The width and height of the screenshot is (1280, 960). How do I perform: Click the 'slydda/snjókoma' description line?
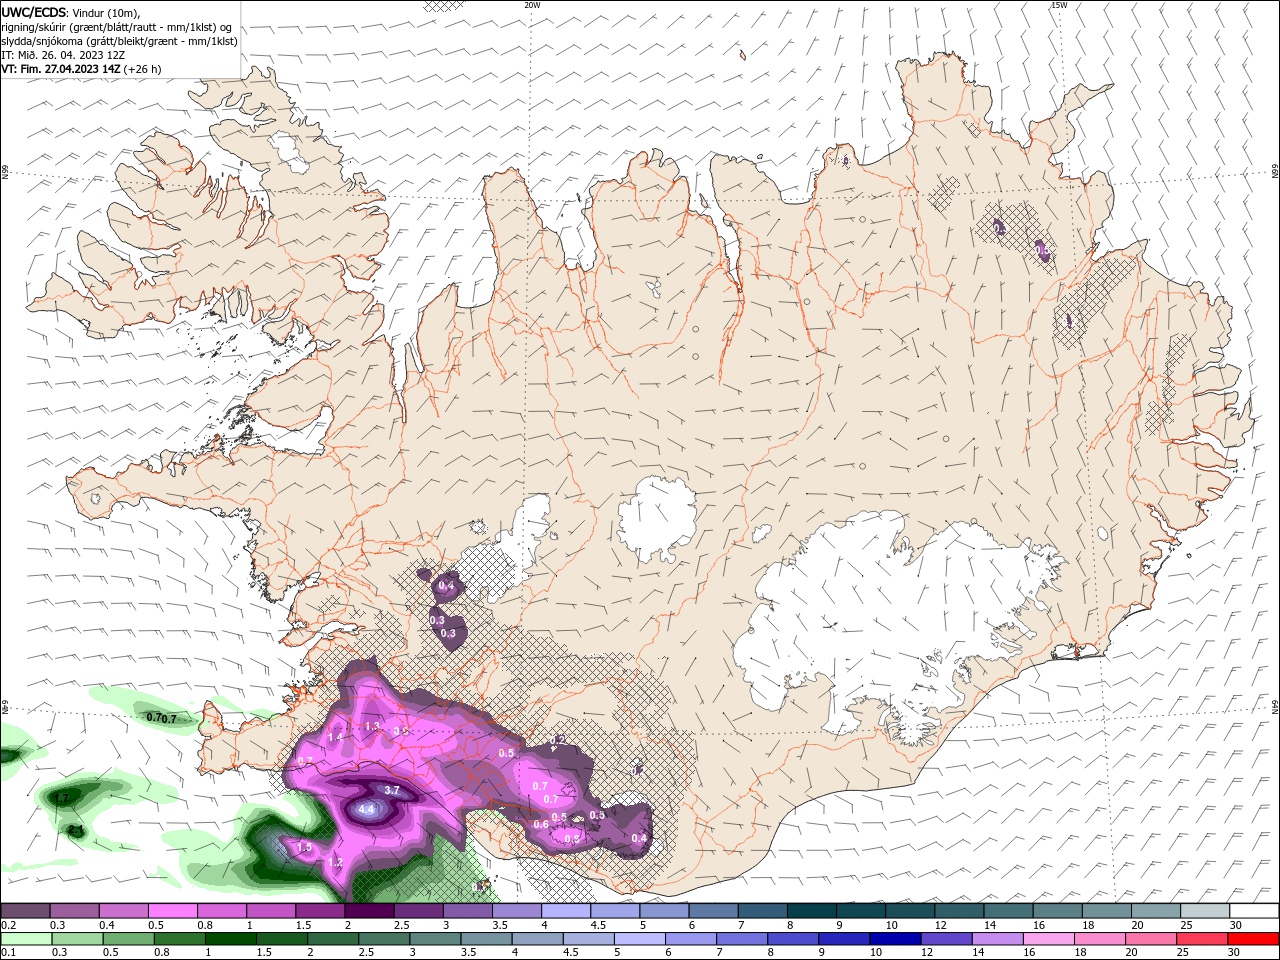(119, 41)
